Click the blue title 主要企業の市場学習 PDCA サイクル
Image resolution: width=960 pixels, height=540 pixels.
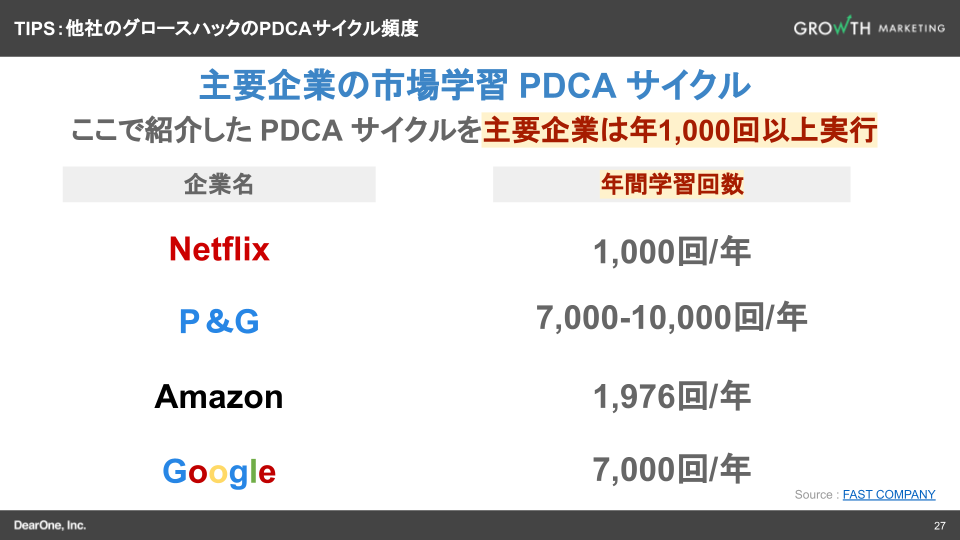click(475, 85)
